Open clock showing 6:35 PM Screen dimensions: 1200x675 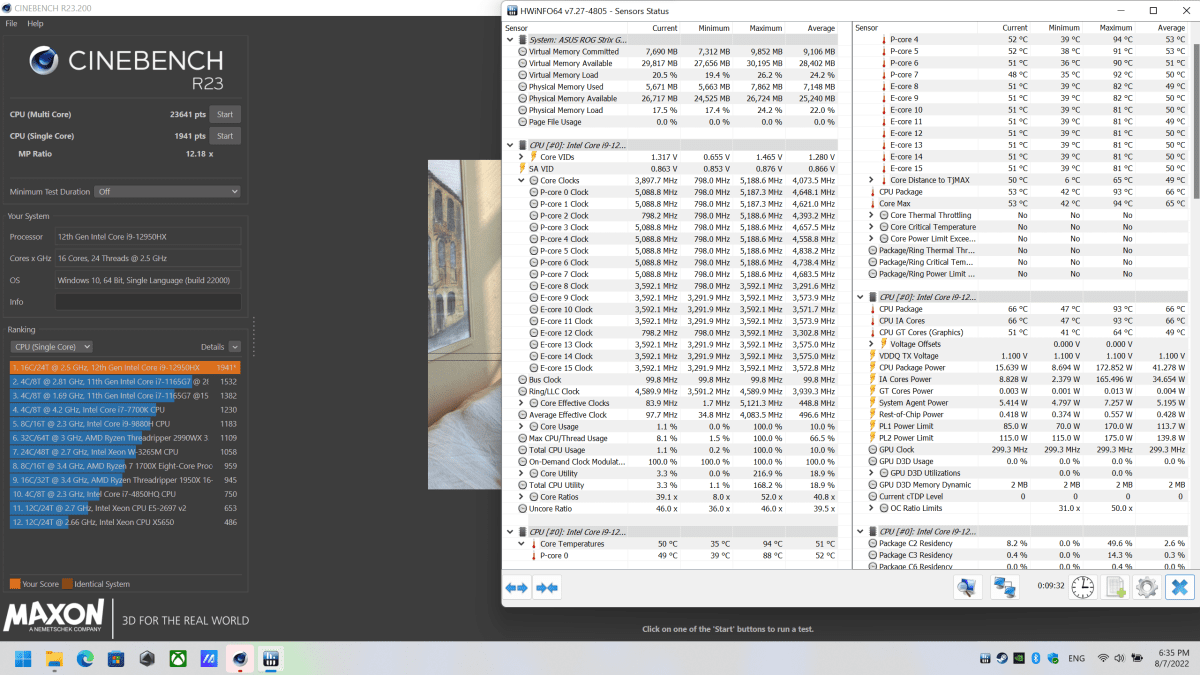(x=1173, y=658)
